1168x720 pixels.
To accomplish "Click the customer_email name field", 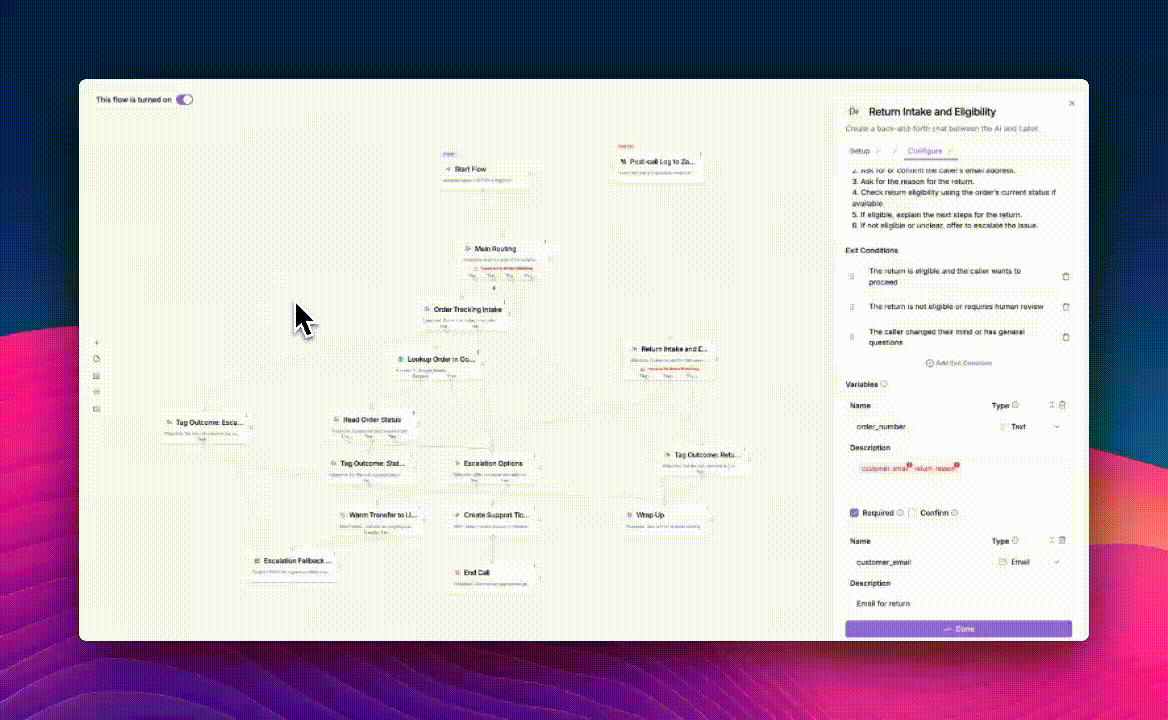I will click(920, 562).
